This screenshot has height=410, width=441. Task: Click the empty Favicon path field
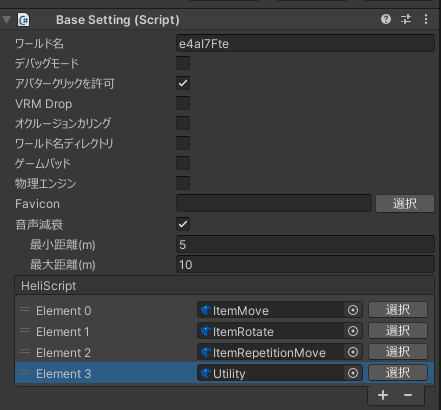tap(274, 203)
